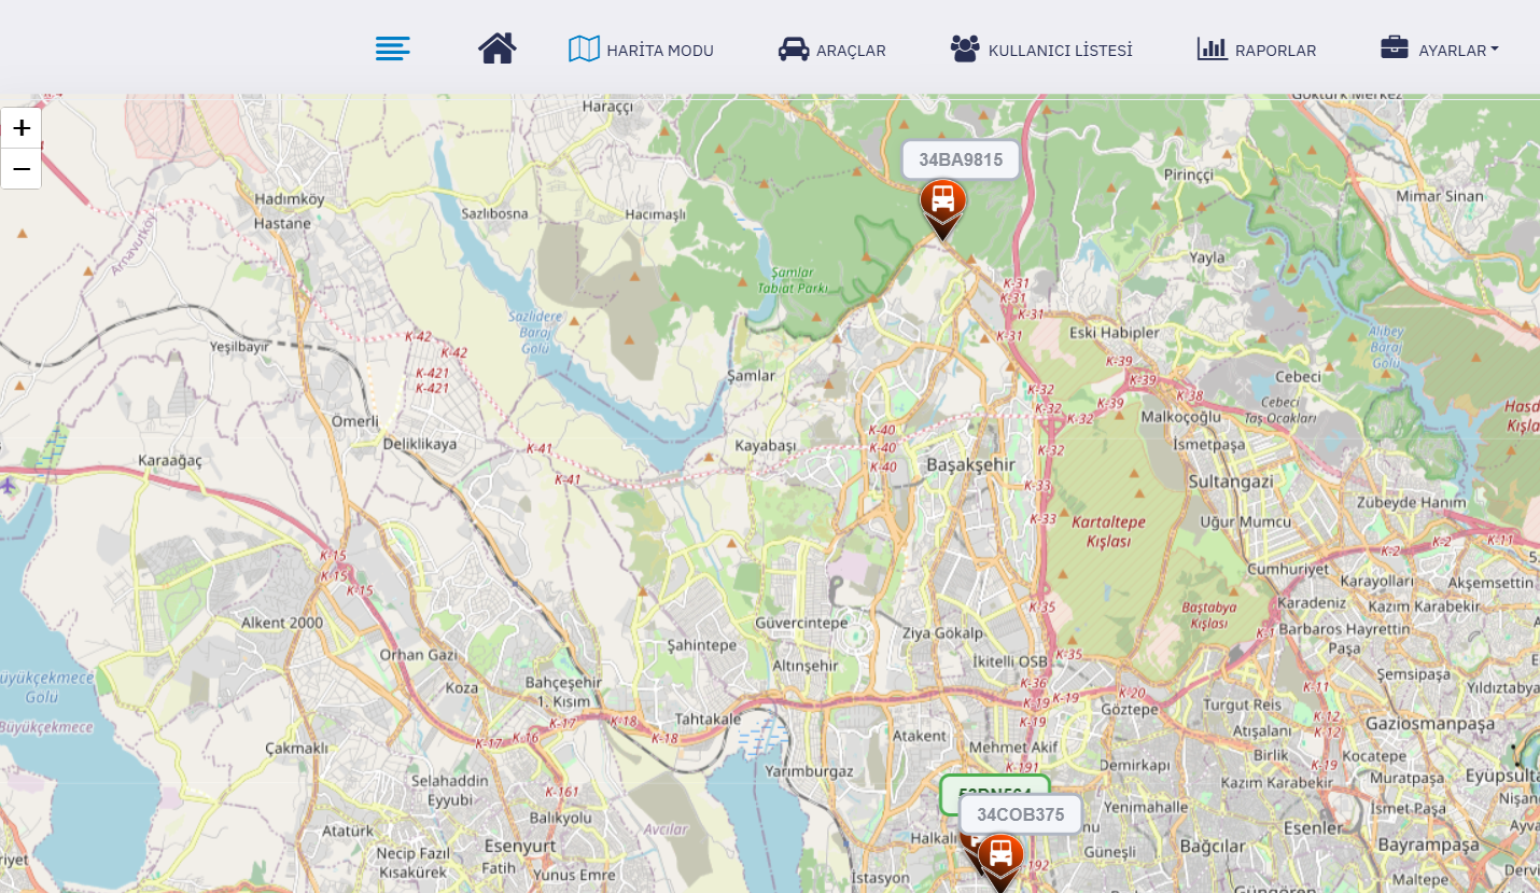Zoom in on the map

pos(21,128)
